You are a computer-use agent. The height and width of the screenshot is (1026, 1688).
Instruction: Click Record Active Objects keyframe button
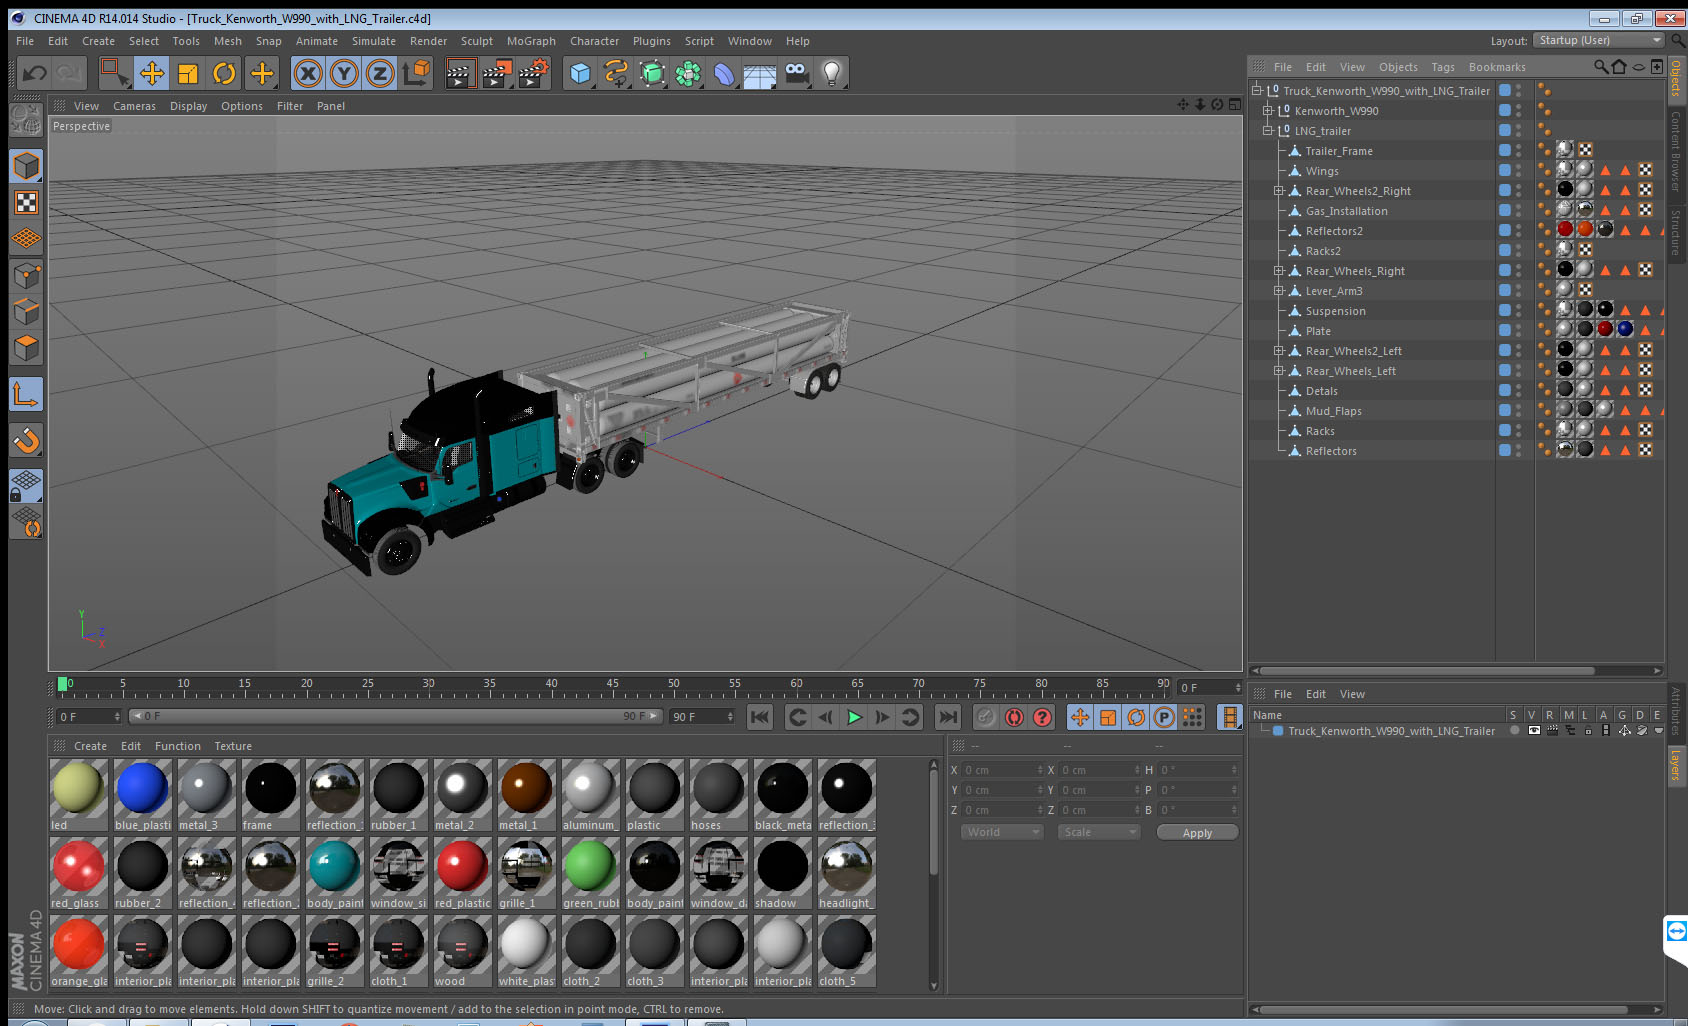[986, 717]
